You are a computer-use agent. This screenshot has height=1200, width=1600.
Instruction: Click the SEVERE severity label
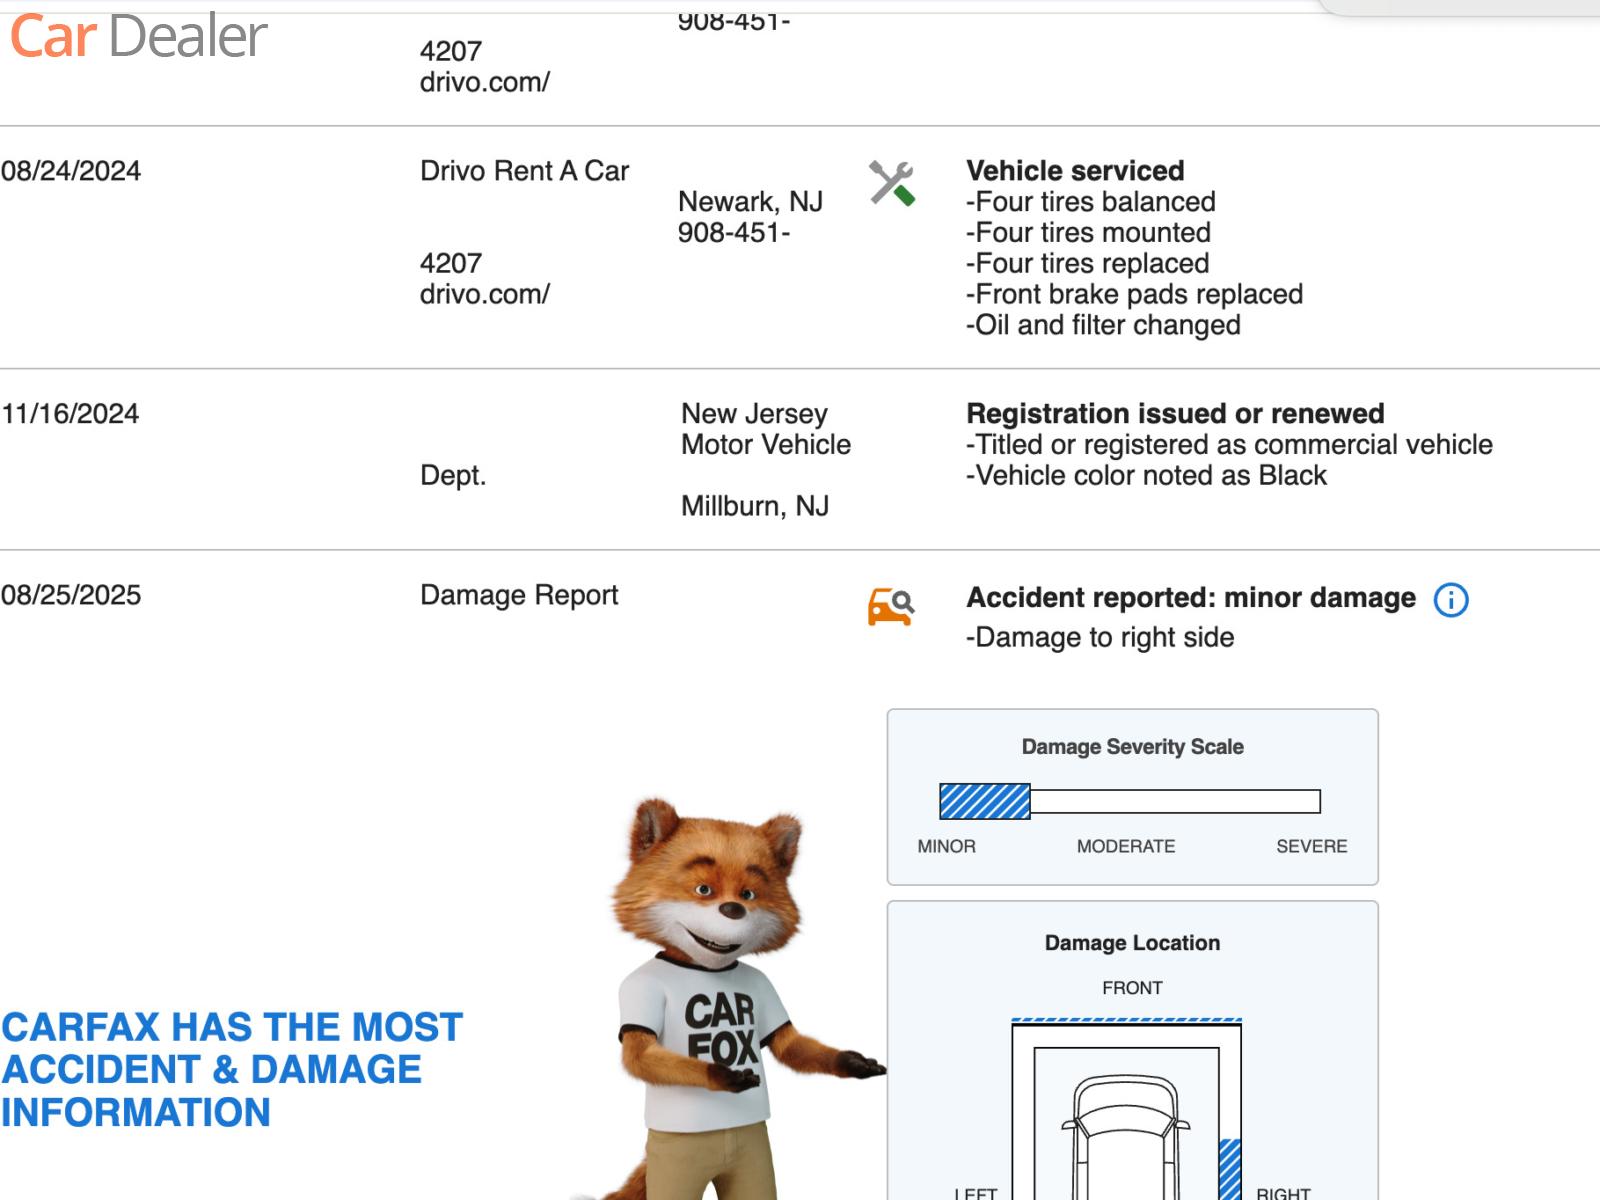[x=1311, y=846]
